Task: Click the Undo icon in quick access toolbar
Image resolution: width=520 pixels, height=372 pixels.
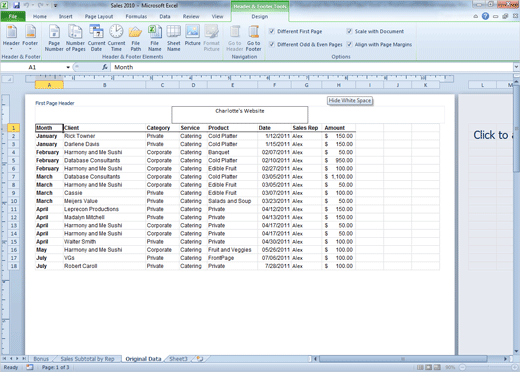Action: coord(26,5)
